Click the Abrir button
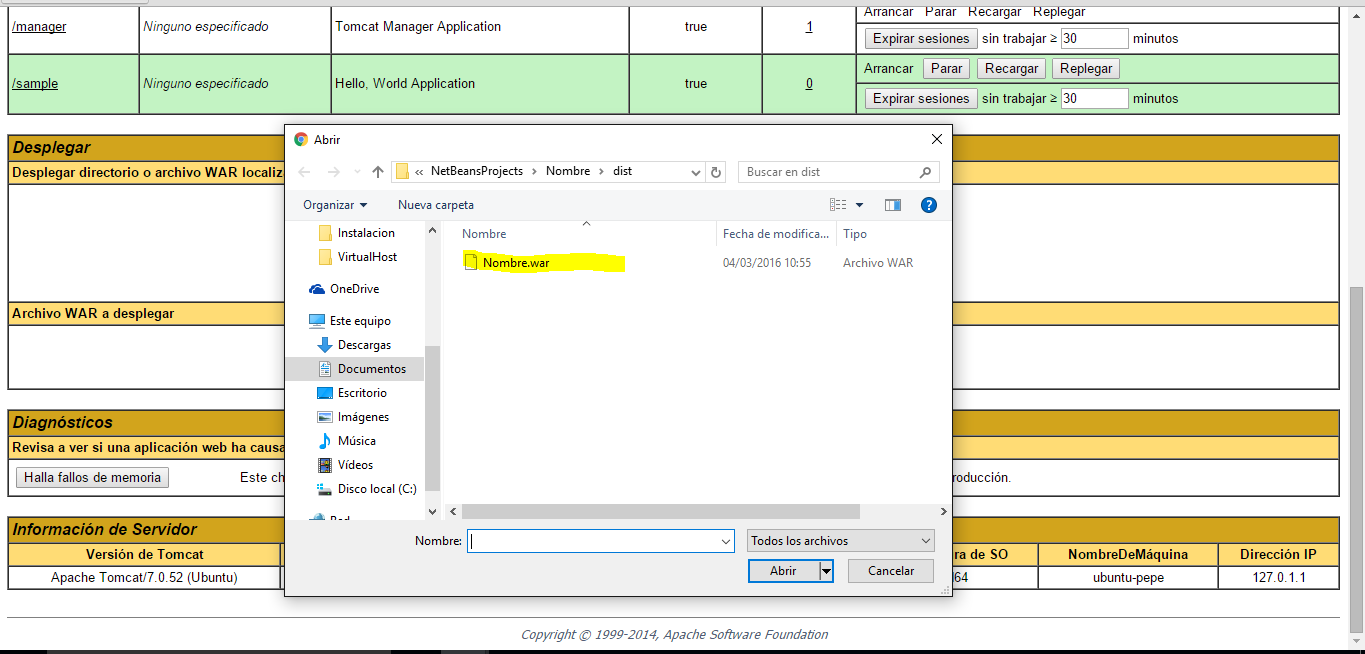The image size is (1365, 654). click(x=783, y=571)
